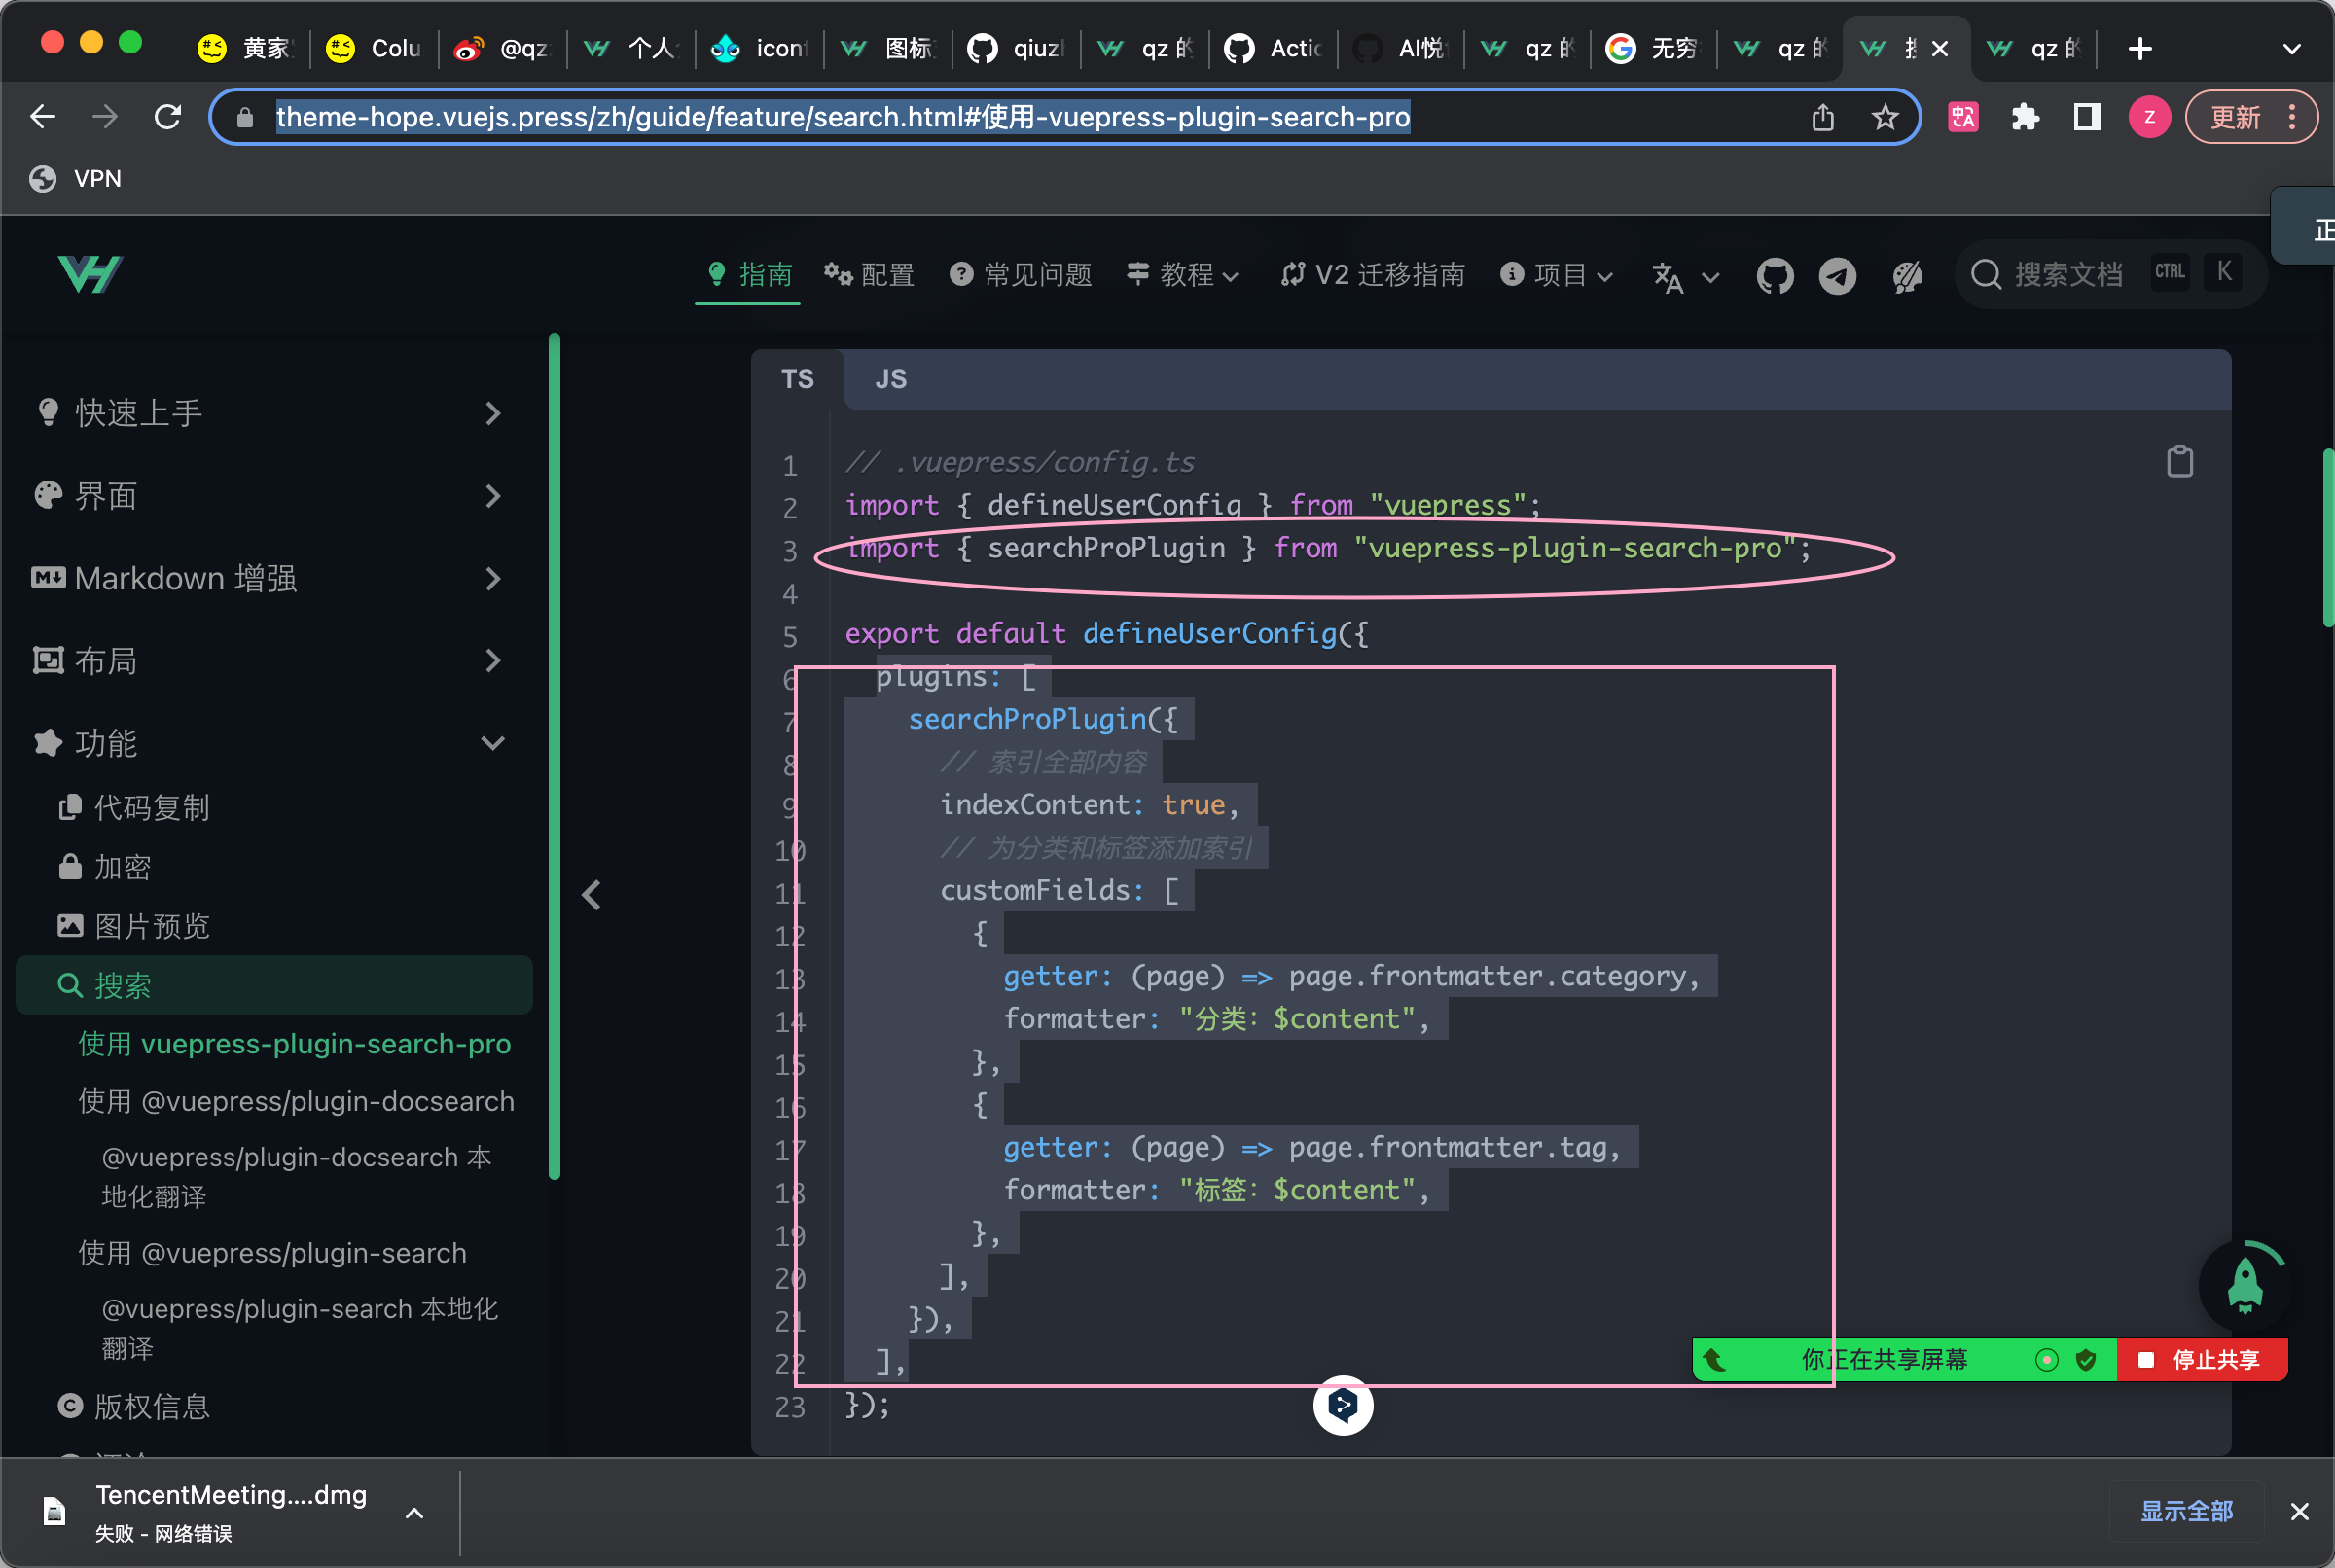This screenshot has width=2335, height=1568.
Task: Switch to the Actions GitHub tab
Action: pos(1273,48)
